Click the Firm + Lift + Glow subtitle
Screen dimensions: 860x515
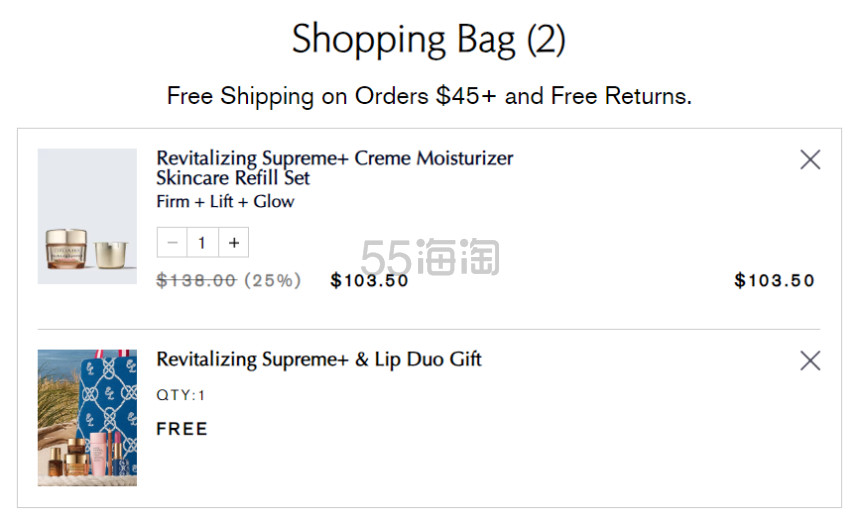point(225,201)
